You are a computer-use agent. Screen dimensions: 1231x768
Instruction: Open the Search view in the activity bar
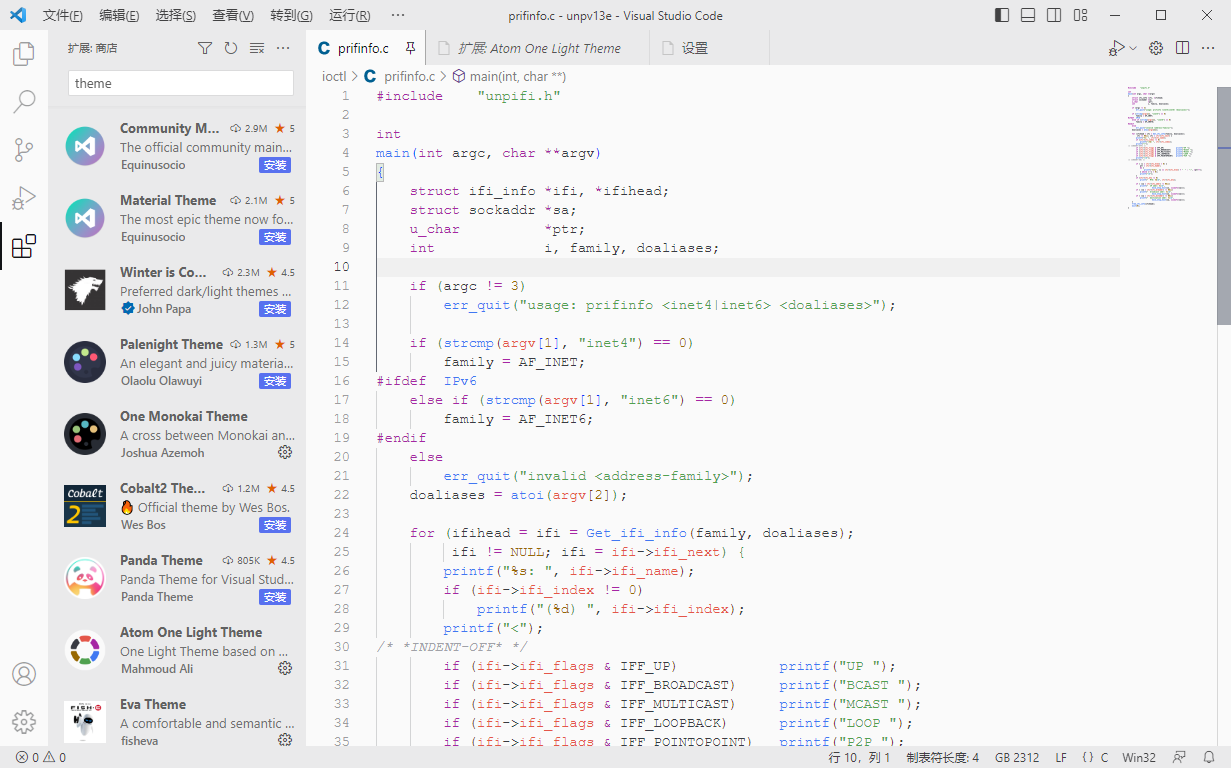pyautogui.click(x=24, y=101)
